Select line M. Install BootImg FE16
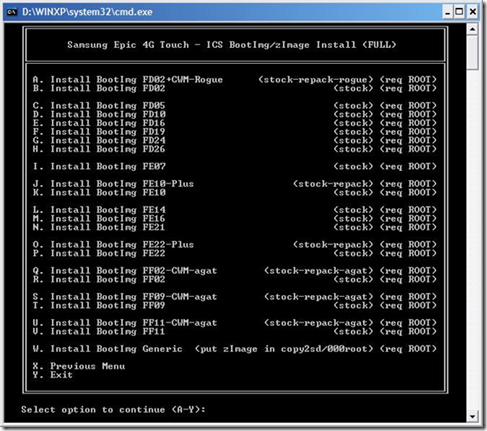Image resolution: width=487 pixels, height=431 pixels. point(99,218)
